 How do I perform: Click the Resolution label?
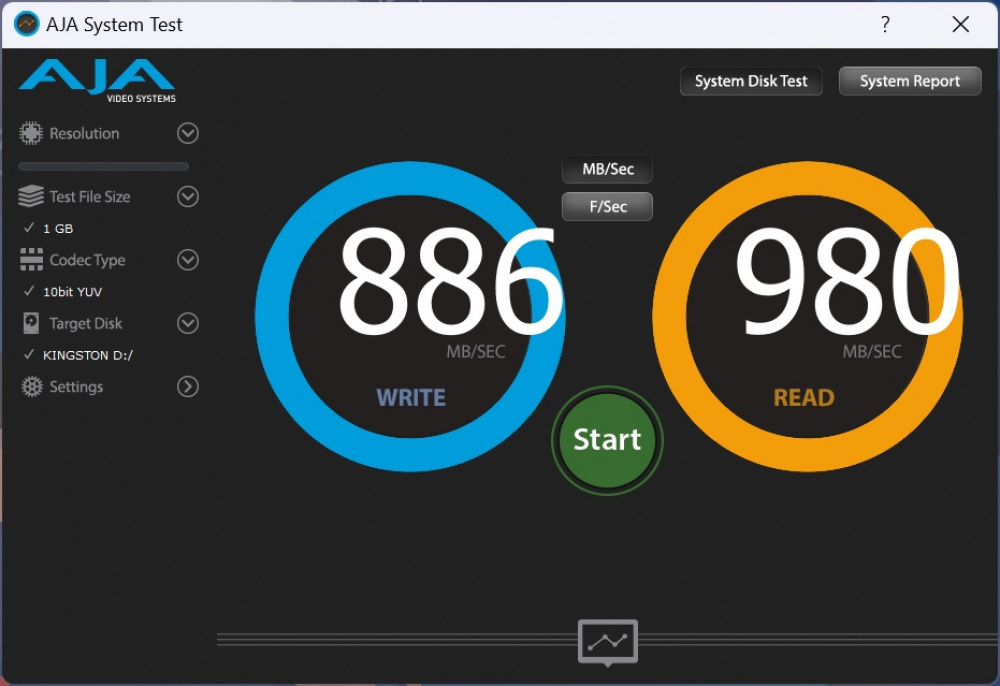84,133
